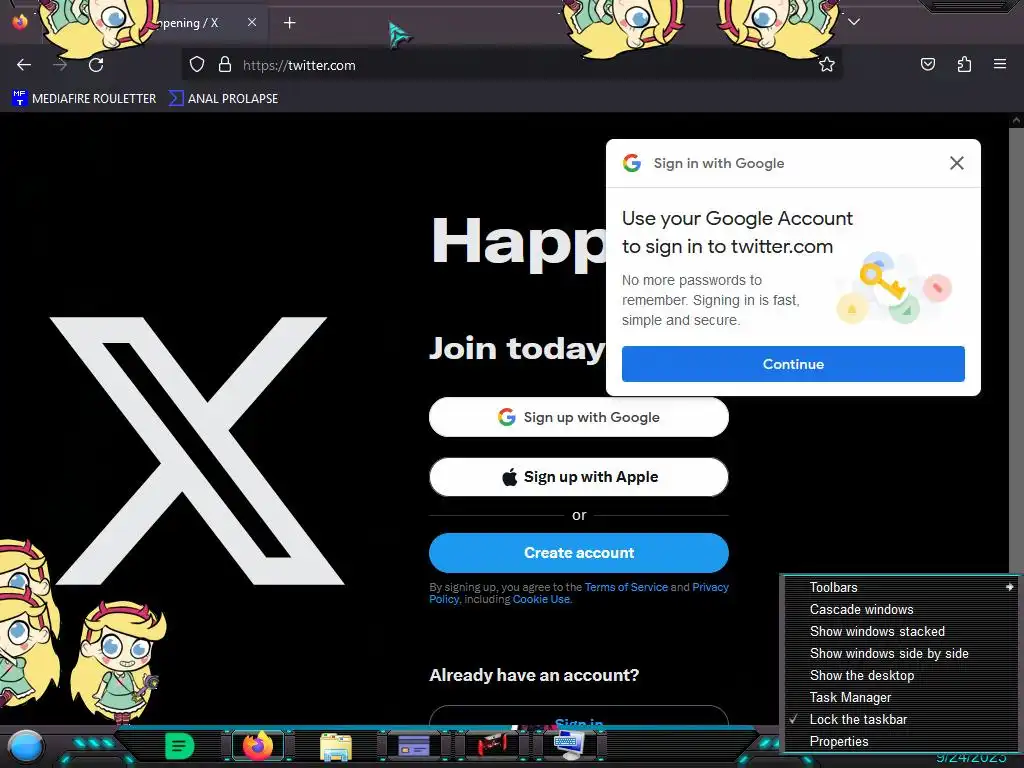Click the Create account button
The height and width of the screenshot is (768, 1024).
tap(579, 552)
